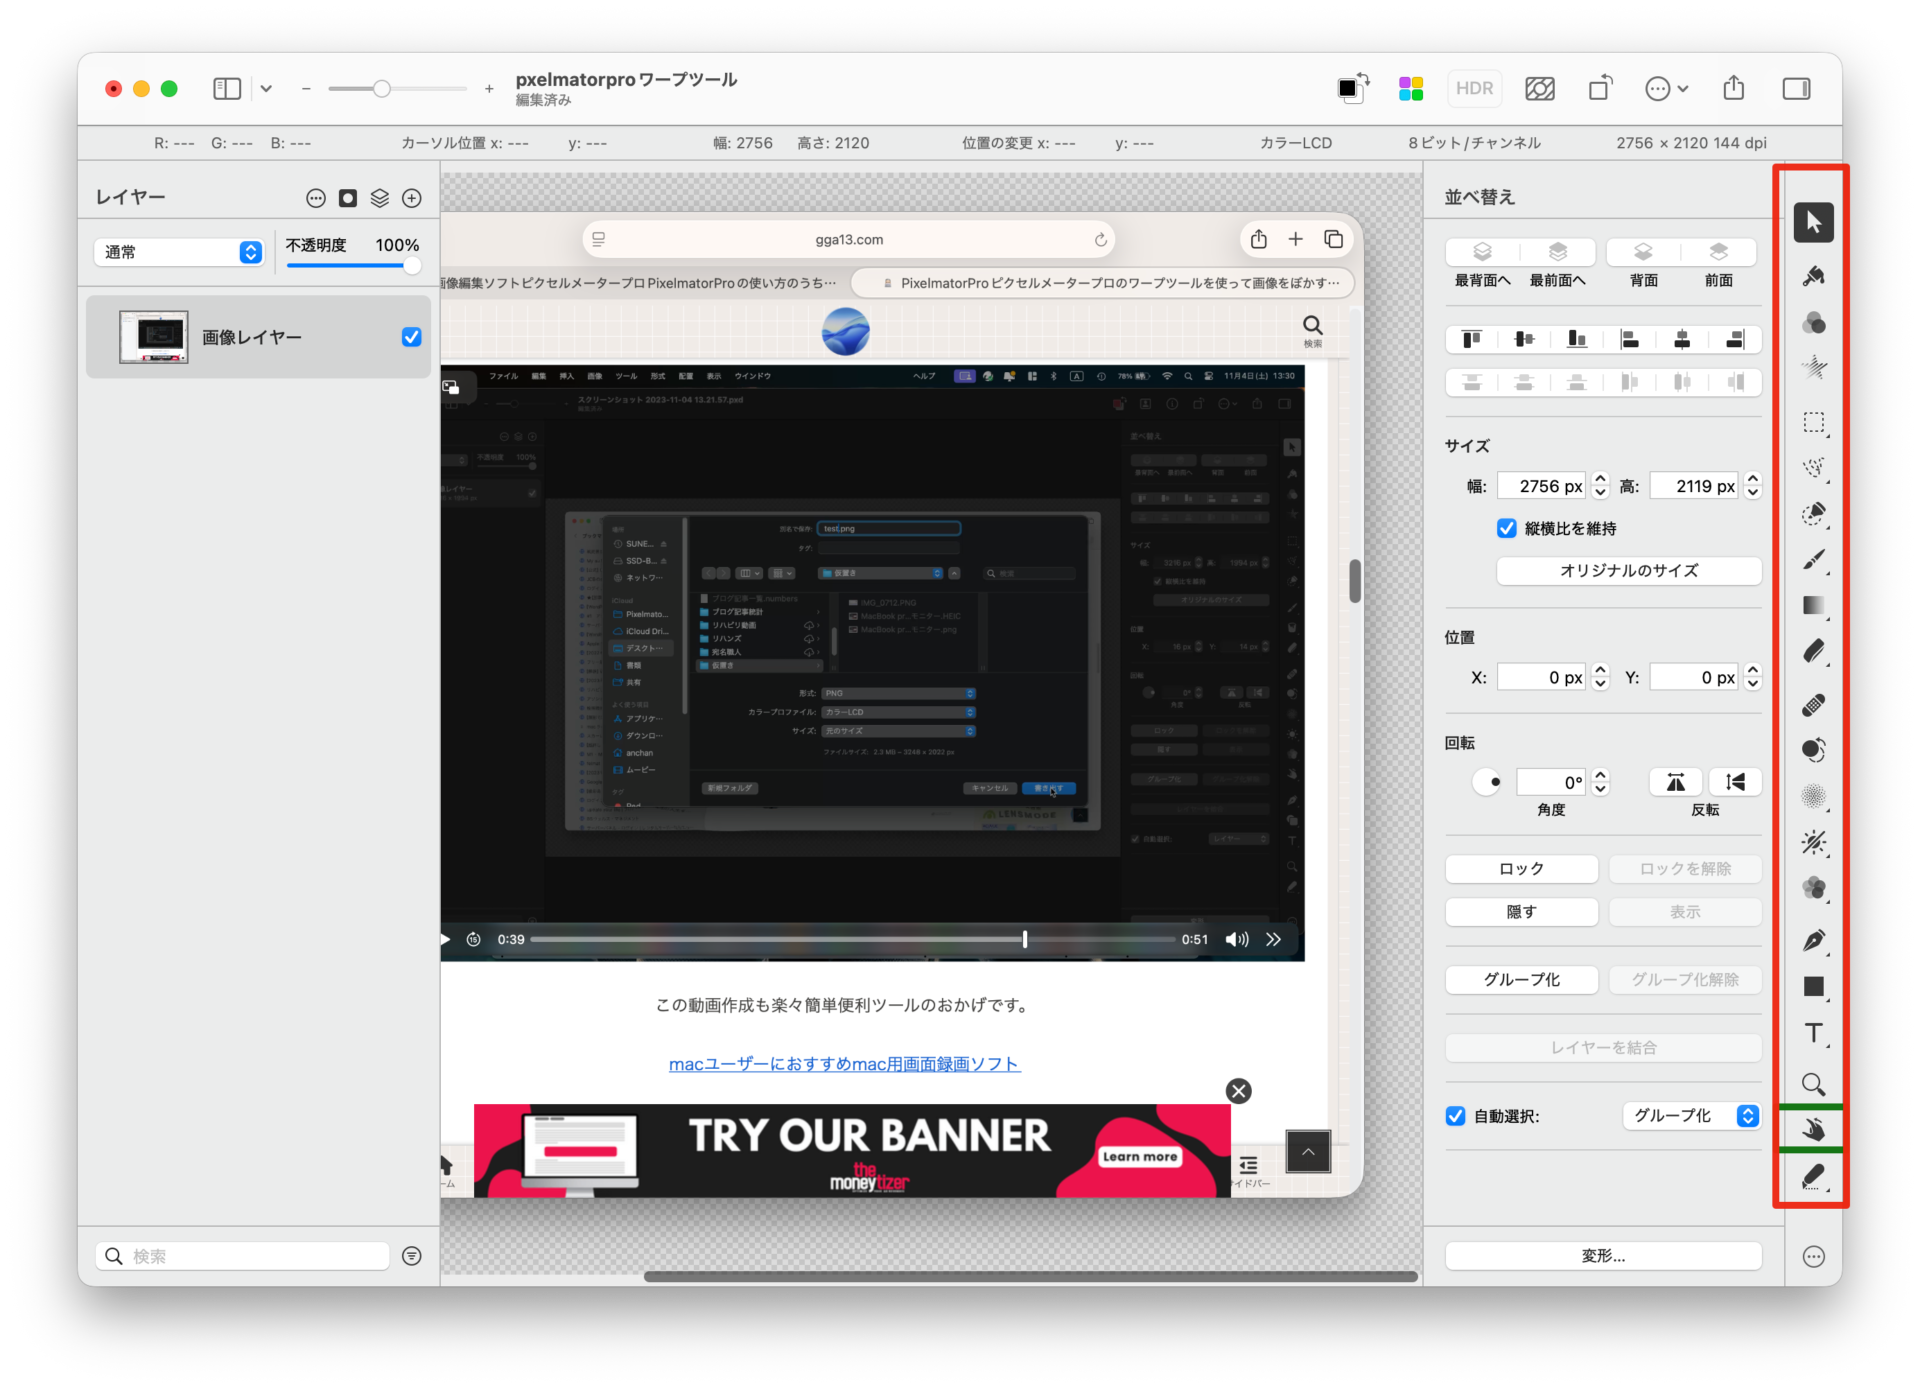Select the Warp hand tool

click(x=1813, y=1130)
